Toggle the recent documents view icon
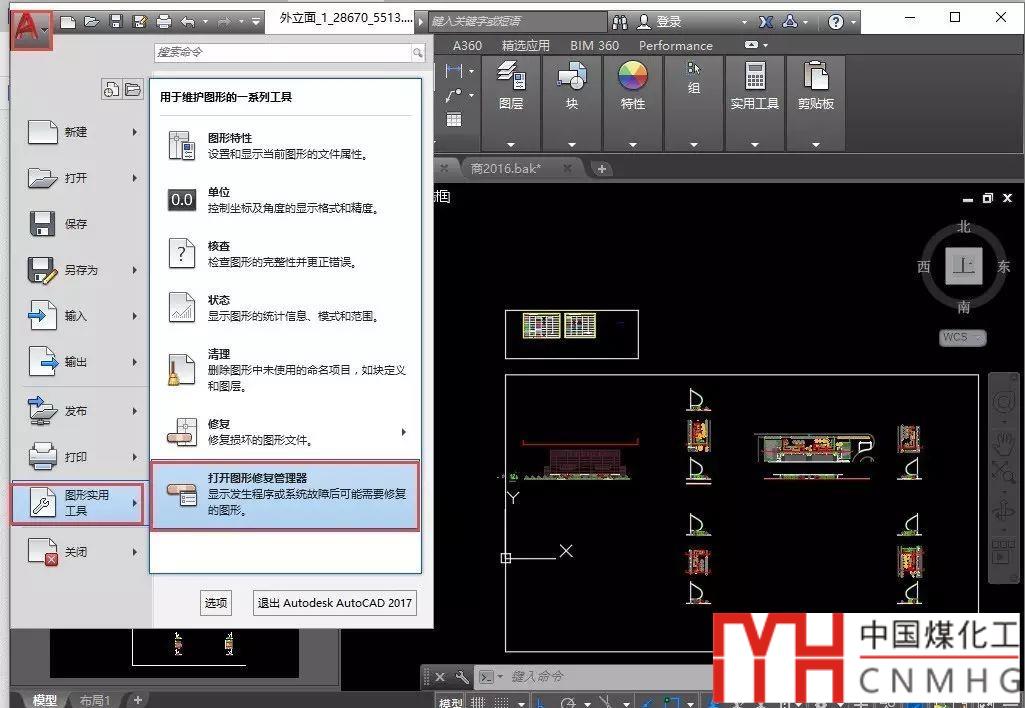 coord(111,90)
